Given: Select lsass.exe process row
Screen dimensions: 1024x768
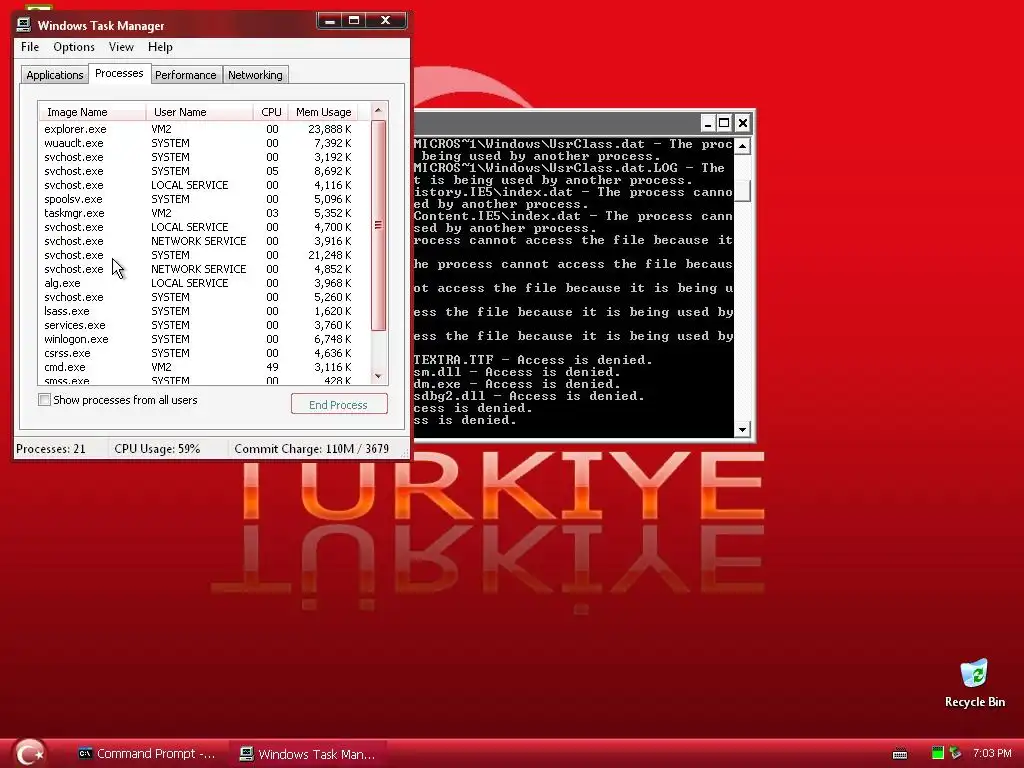Looking at the screenshot, I should [199, 311].
